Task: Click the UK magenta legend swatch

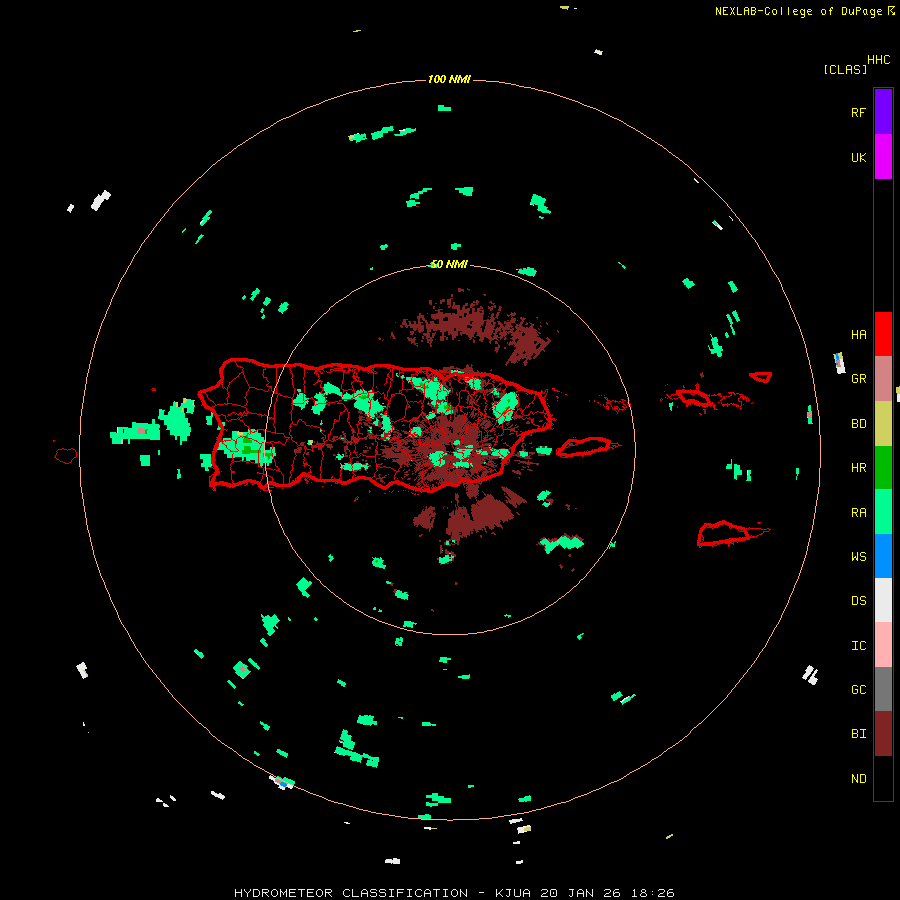Action: pos(883,157)
